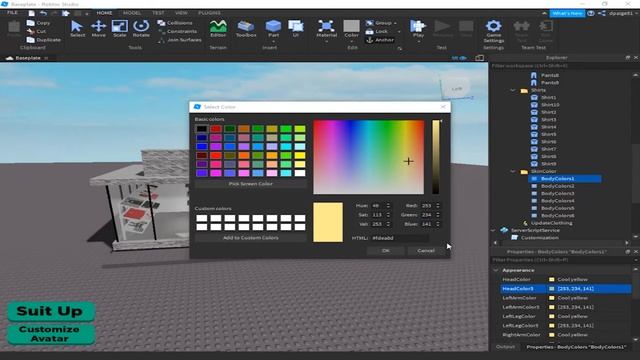
Task: Switch to the VIEW ribbon tab
Action: 181,13
